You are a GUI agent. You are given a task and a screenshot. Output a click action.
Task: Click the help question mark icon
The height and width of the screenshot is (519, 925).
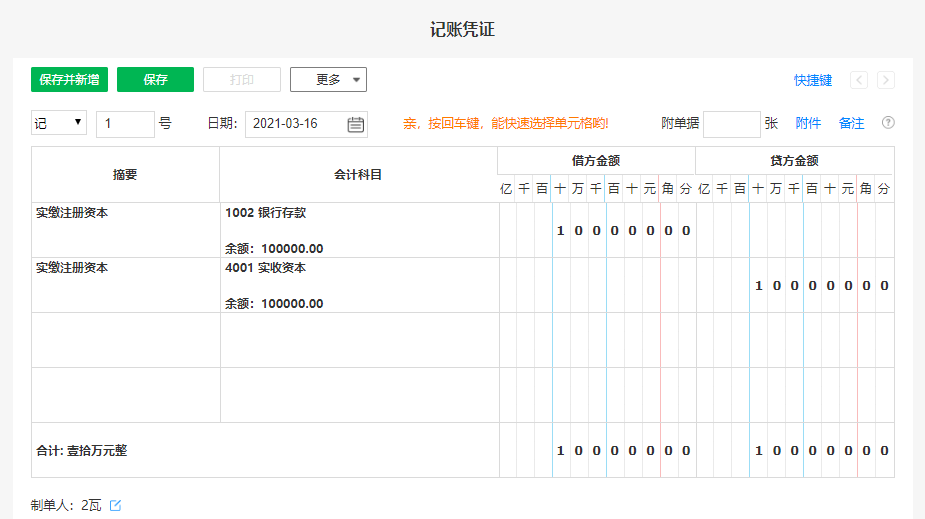888,123
